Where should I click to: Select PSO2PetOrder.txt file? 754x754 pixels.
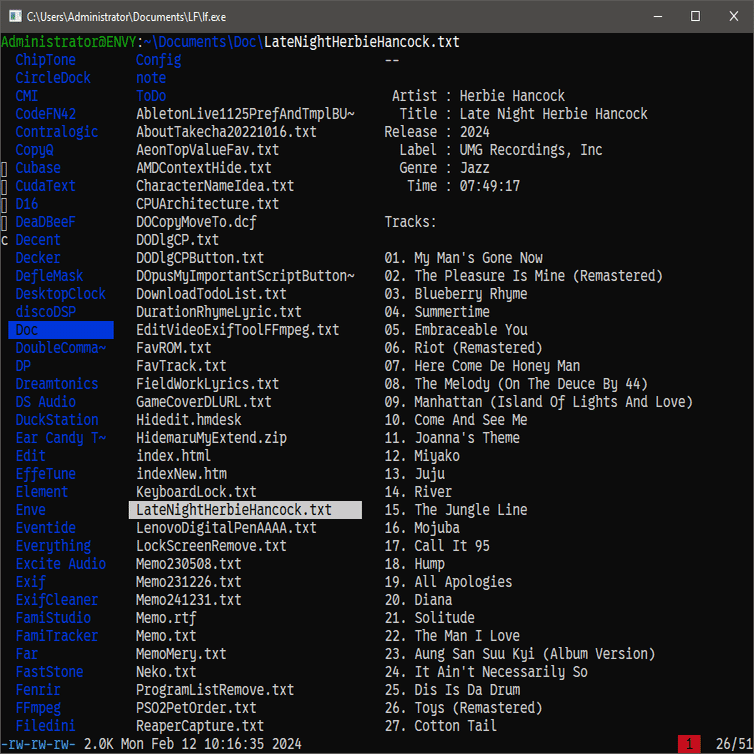click(196, 708)
